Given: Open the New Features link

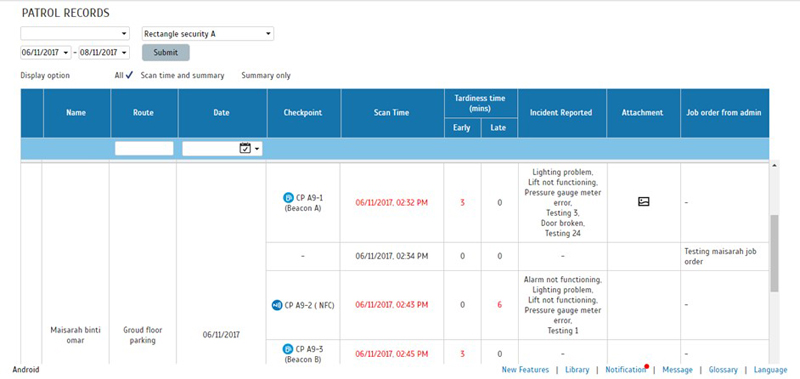Looking at the screenshot, I should point(525,370).
